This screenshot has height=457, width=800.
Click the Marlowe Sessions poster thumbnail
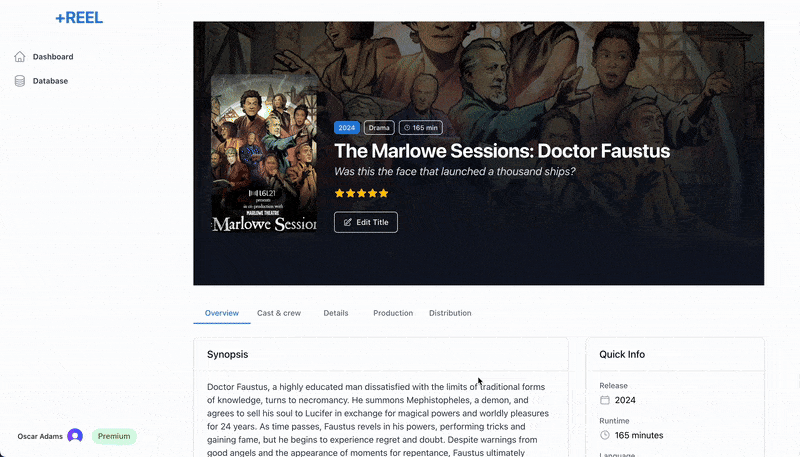pyautogui.click(x=264, y=154)
